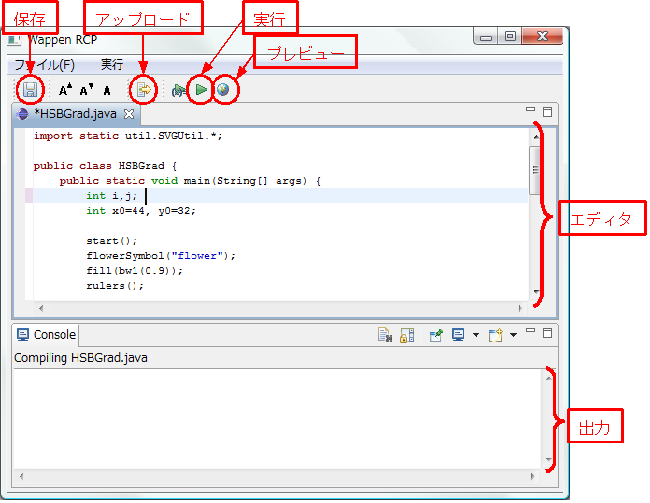The height and width of the screenshot is (503, 650).
Task: Select the HSBGrad.java editor tab
Action: click(x=75, y=114)
